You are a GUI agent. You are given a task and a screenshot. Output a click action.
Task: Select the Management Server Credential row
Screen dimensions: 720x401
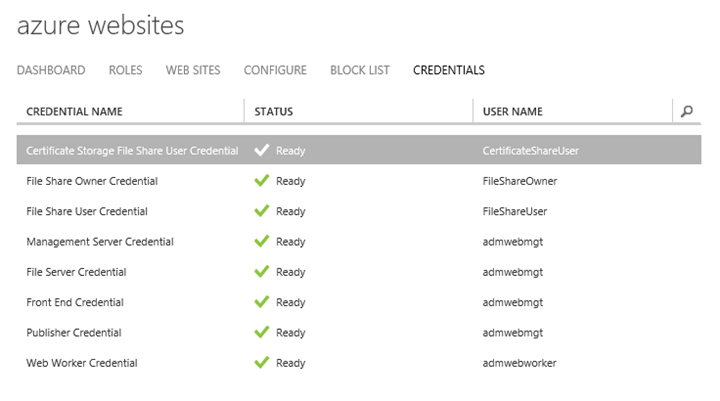359,242
